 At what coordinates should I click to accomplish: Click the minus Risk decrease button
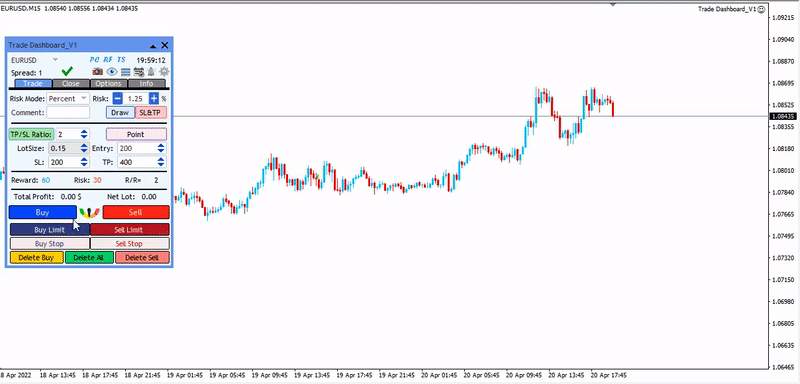(118, 98)
